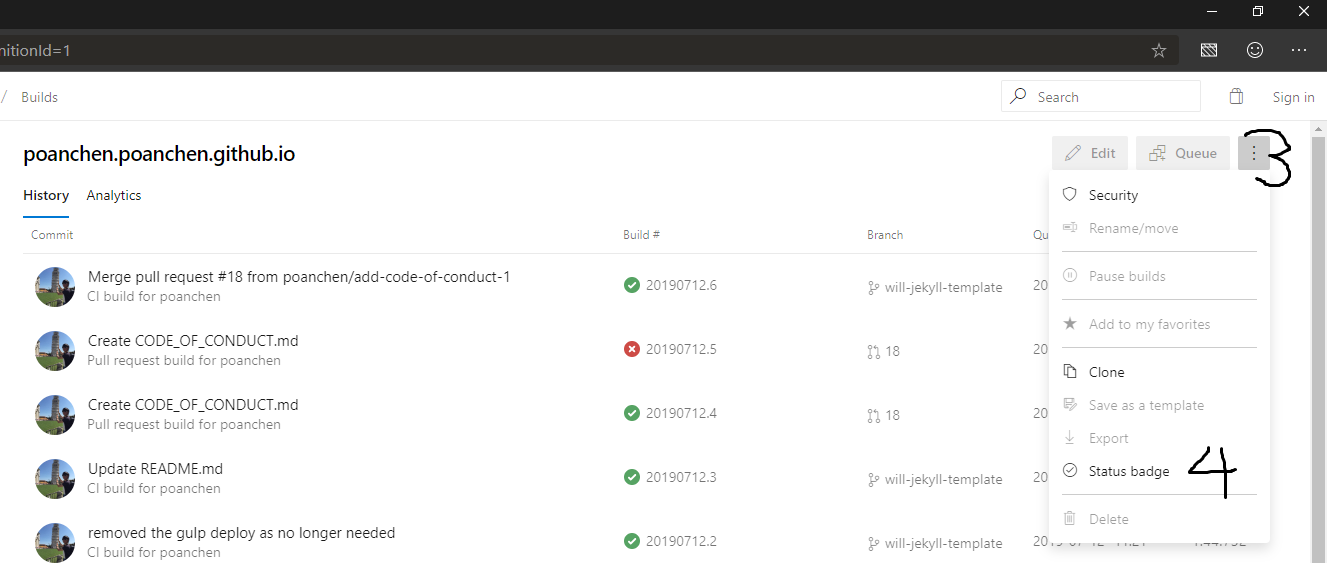Viewport: 1327px width, 563px height.
Task: Click the Status badge check-circle icon
Action: click(1069, 470)
